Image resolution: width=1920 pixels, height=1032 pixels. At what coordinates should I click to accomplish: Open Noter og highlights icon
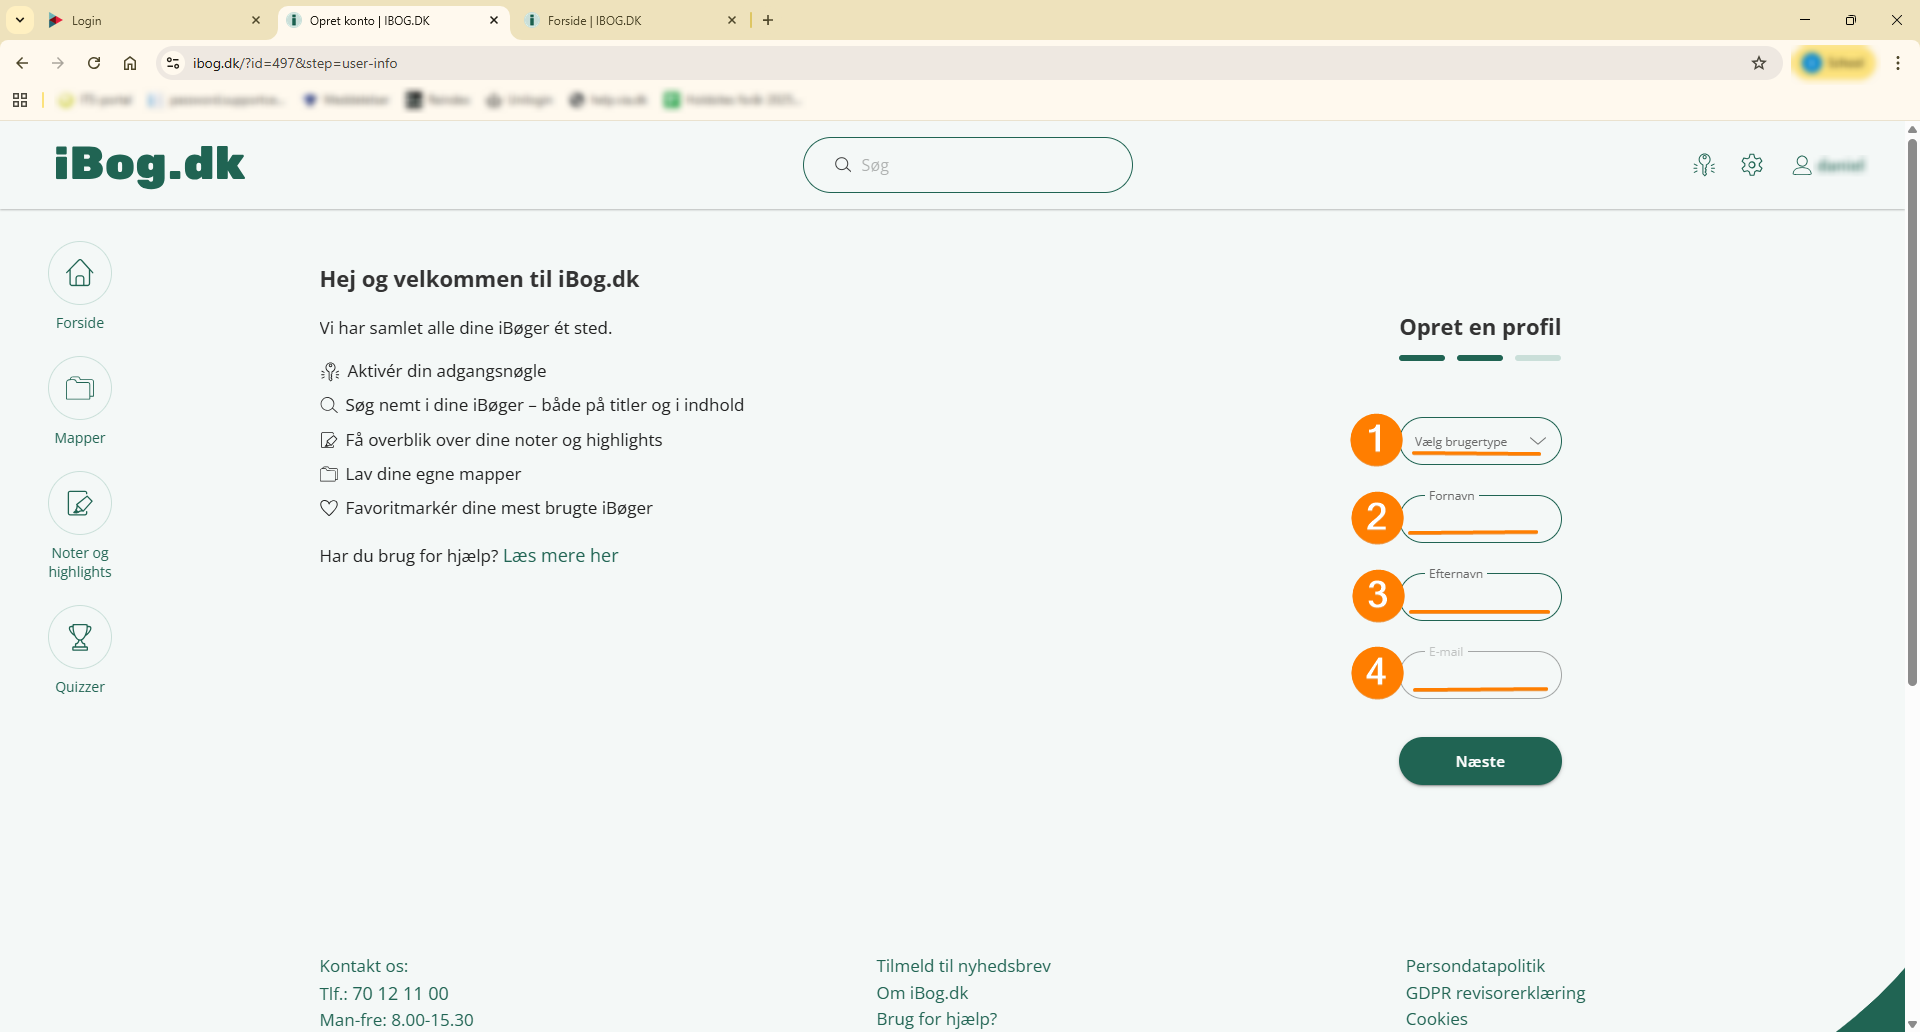[x=80, y=503]
